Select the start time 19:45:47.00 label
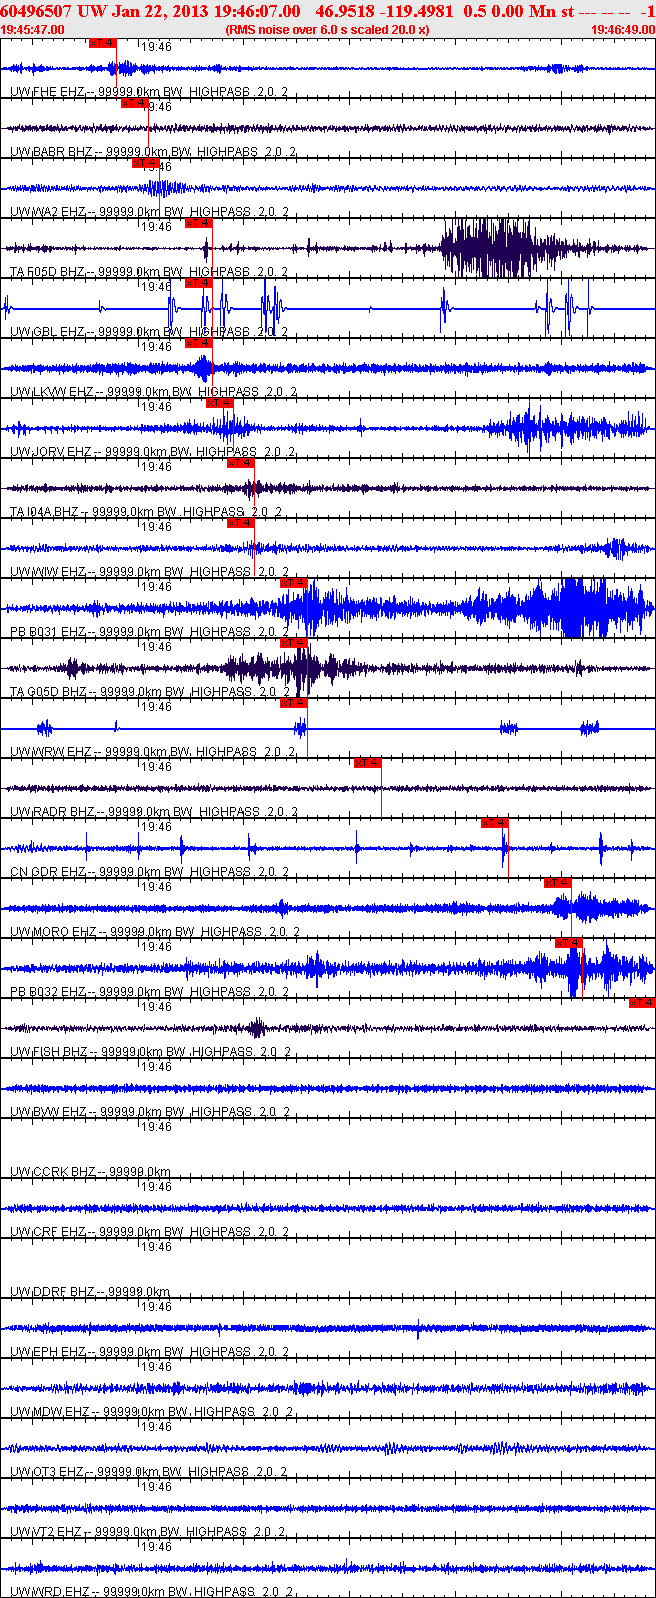This screenshot has height=1598, width=656. pos(33,30)
